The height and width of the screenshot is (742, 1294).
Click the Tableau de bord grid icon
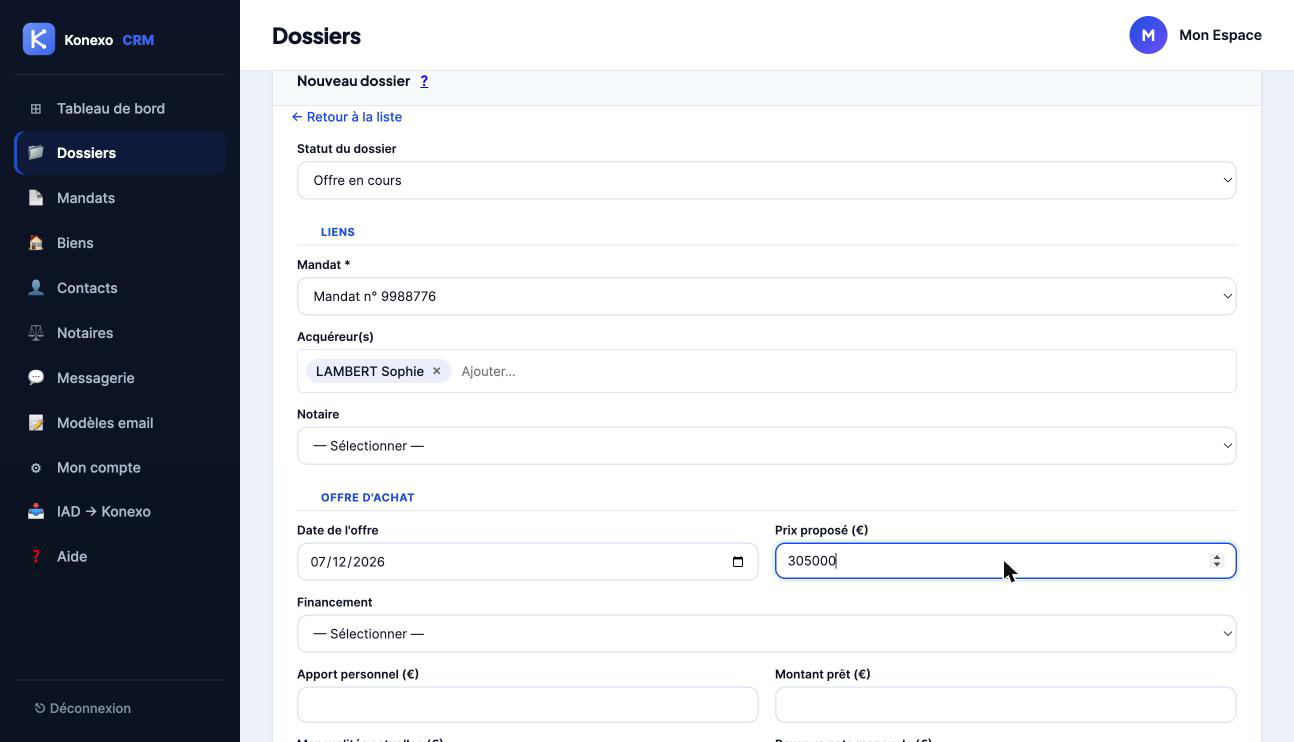tap(36, 108)
